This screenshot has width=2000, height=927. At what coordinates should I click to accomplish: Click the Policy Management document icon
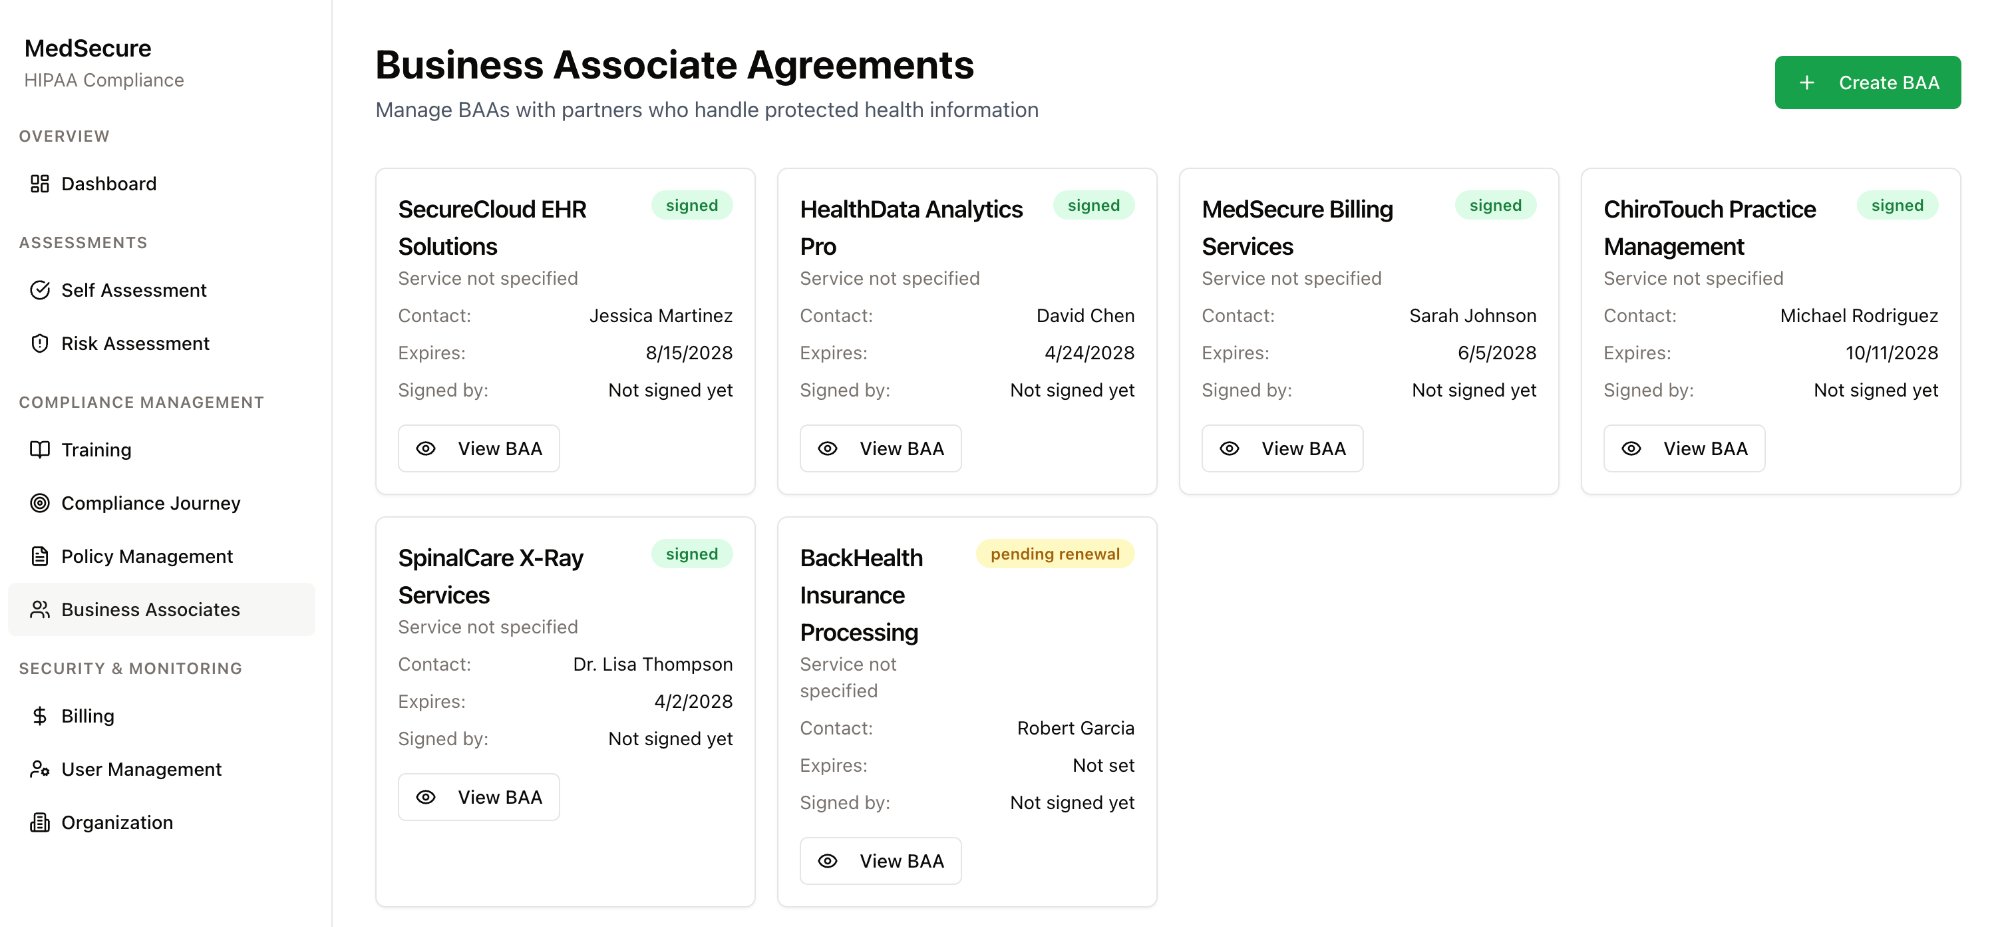[x=40, y=556]
